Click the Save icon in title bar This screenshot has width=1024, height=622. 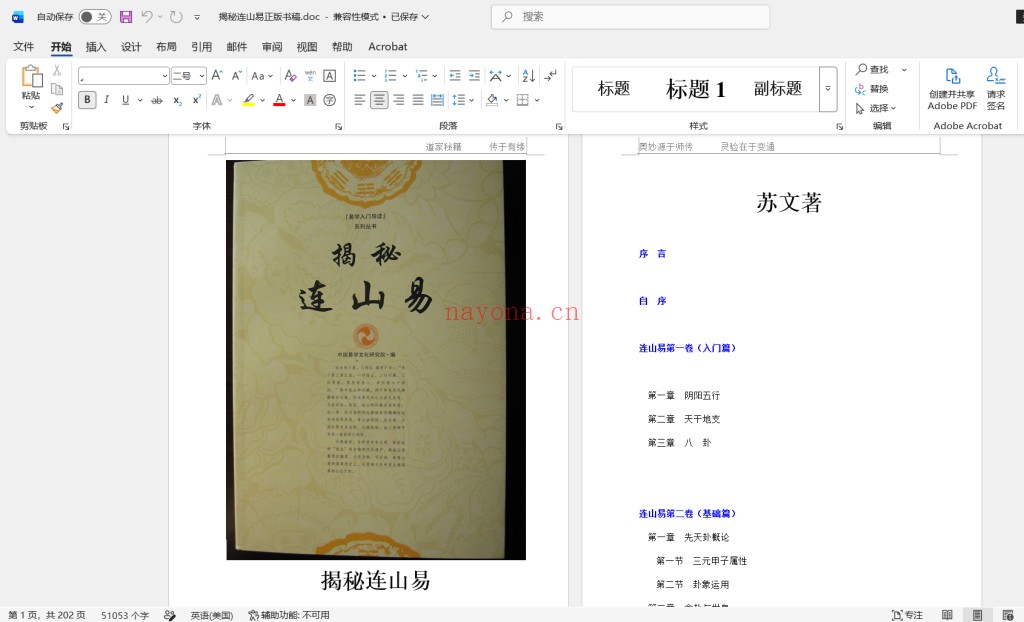126,17
